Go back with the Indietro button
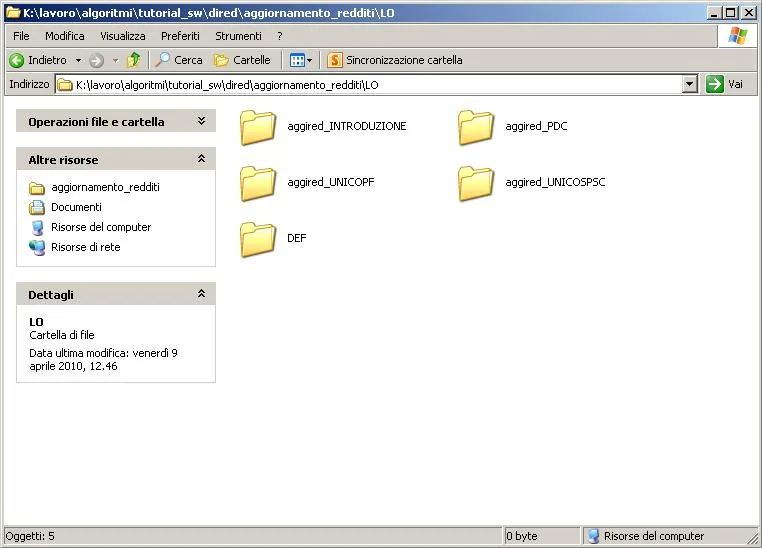This screenshot has width=762, height=548. pyautogui.click(x=38, y=60)
